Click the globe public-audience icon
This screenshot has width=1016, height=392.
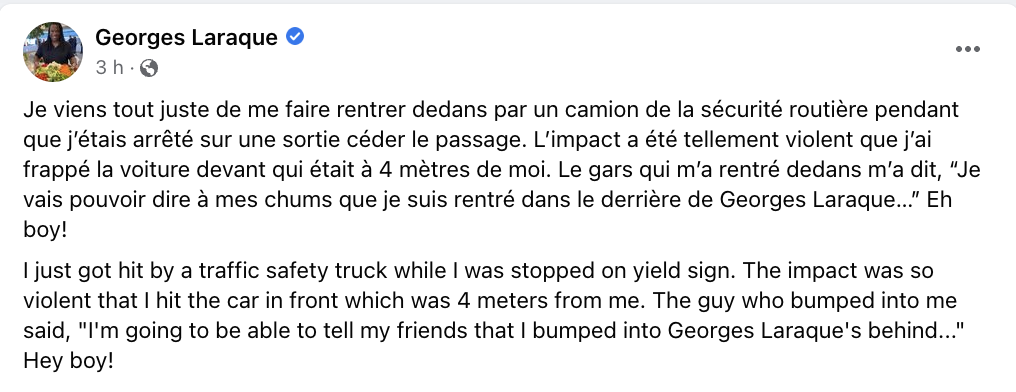148,67
